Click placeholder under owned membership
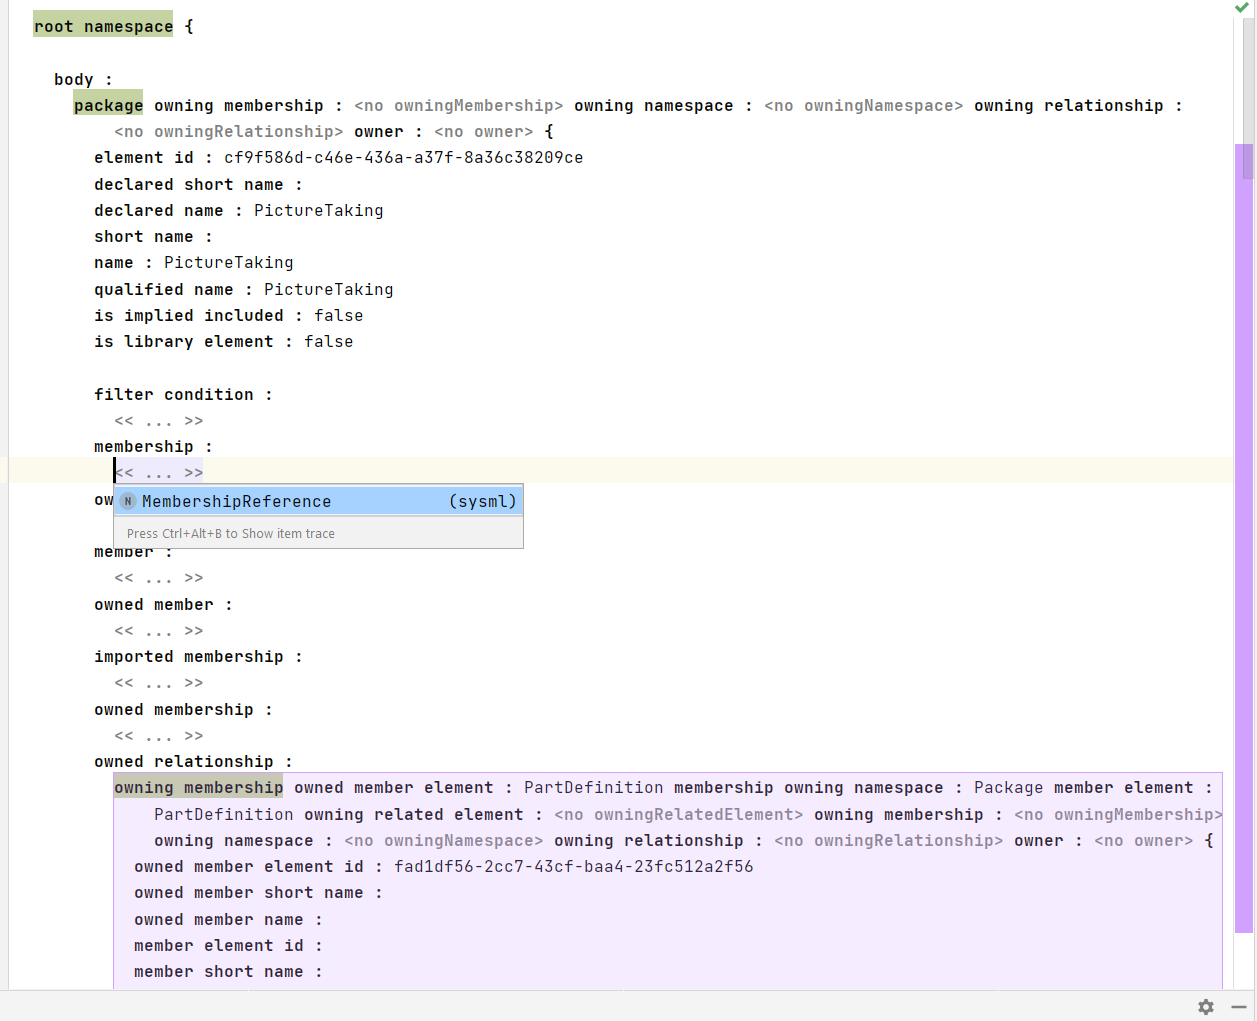1257x1021 pixels. (159, 736)
